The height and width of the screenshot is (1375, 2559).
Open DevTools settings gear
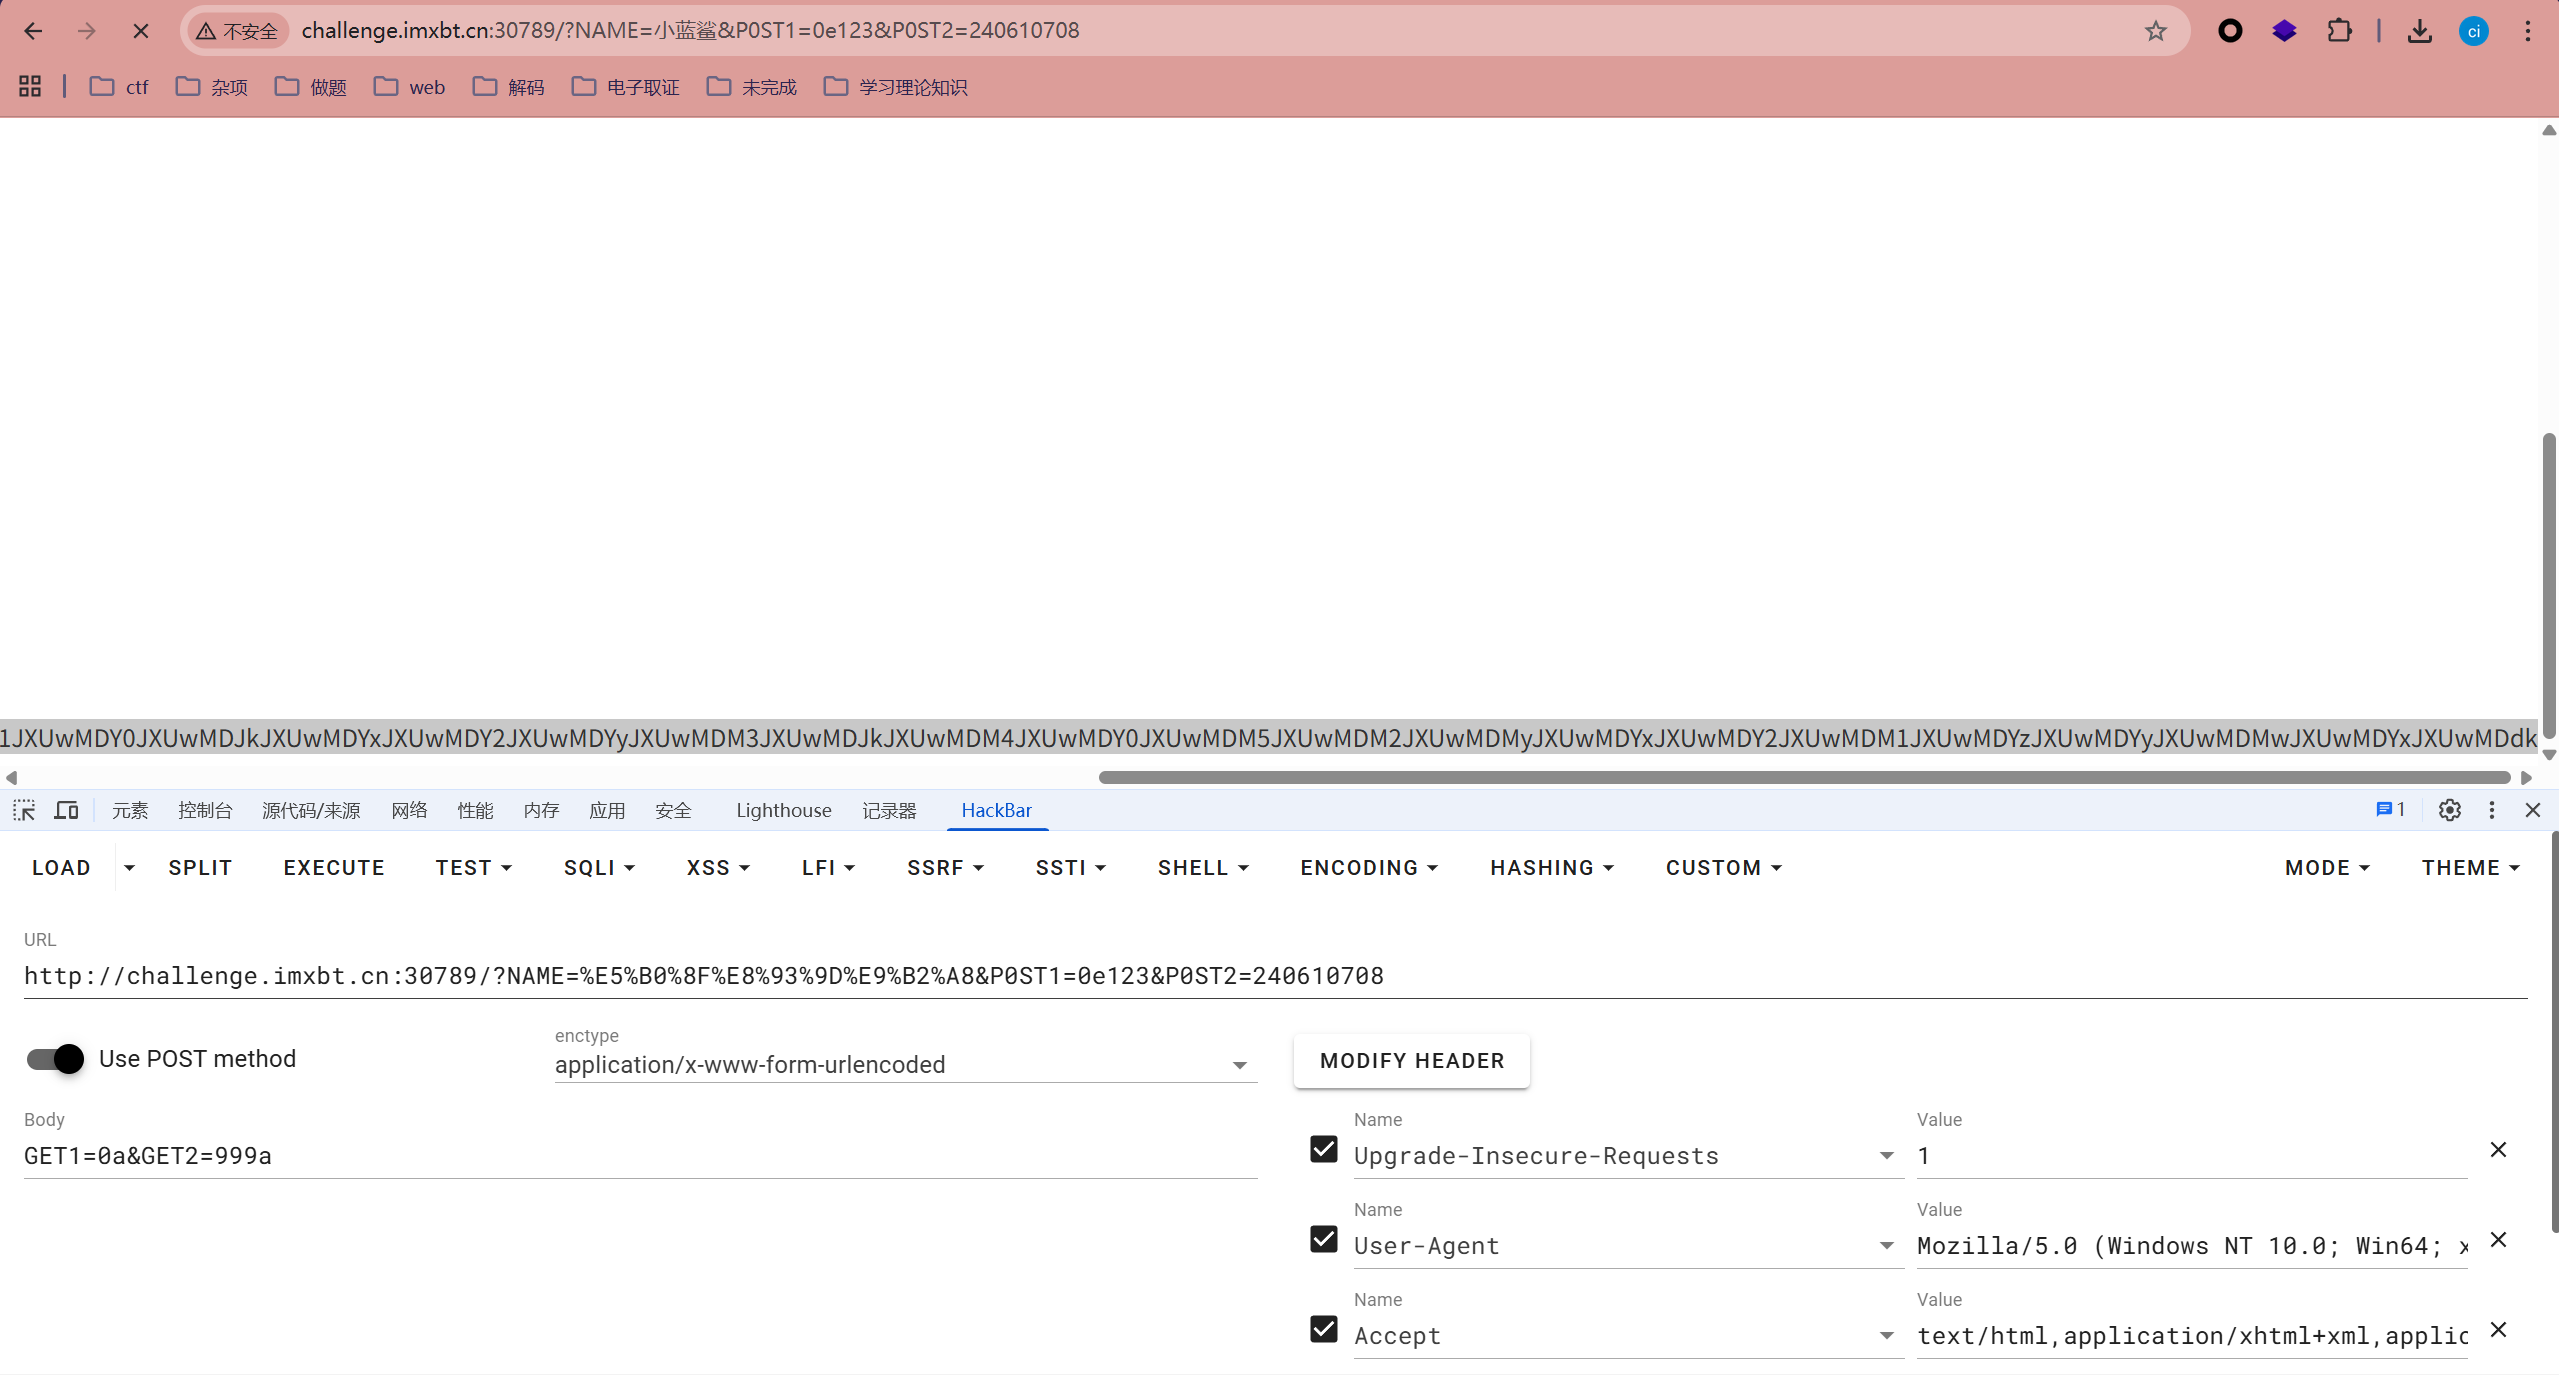click(2449, 810)
